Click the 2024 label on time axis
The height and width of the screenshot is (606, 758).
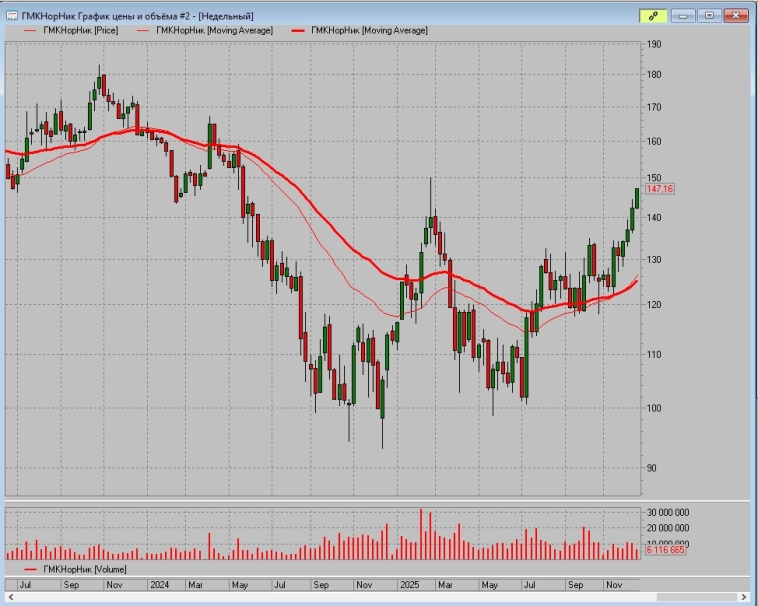160,585
